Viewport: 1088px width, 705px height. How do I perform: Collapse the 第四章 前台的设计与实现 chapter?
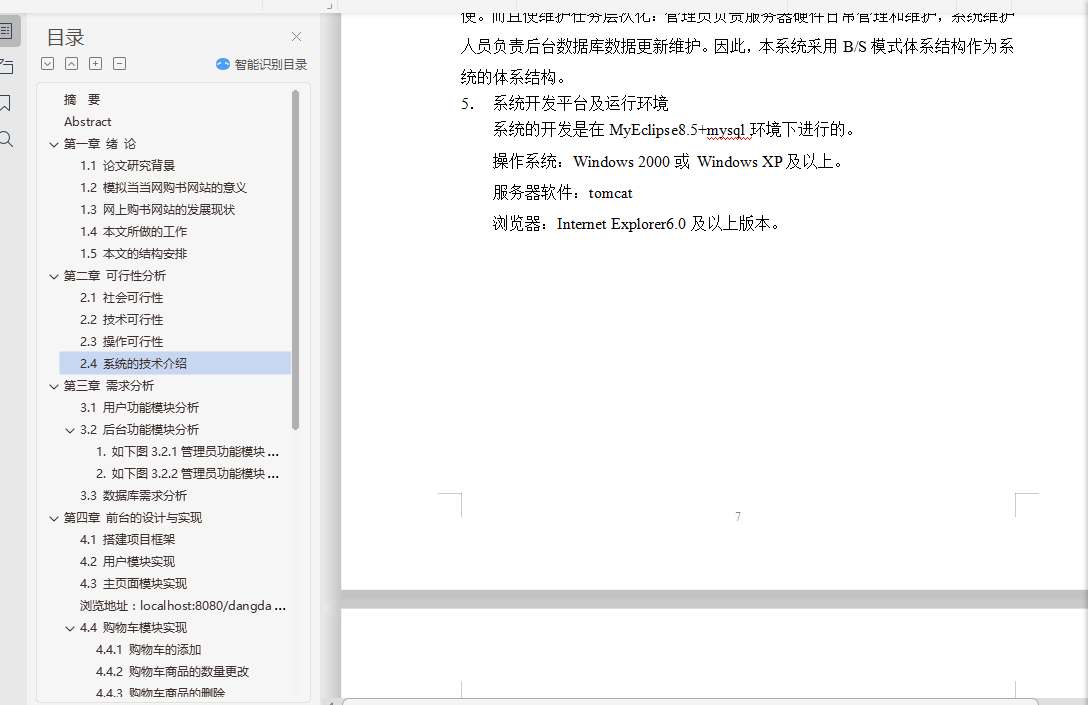[x=54, y=518]
